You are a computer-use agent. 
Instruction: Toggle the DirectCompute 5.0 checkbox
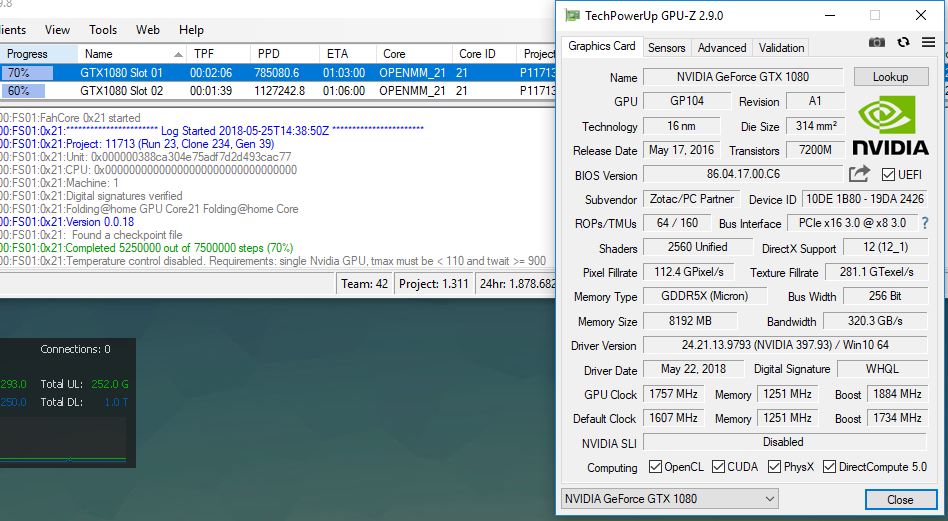829,467
